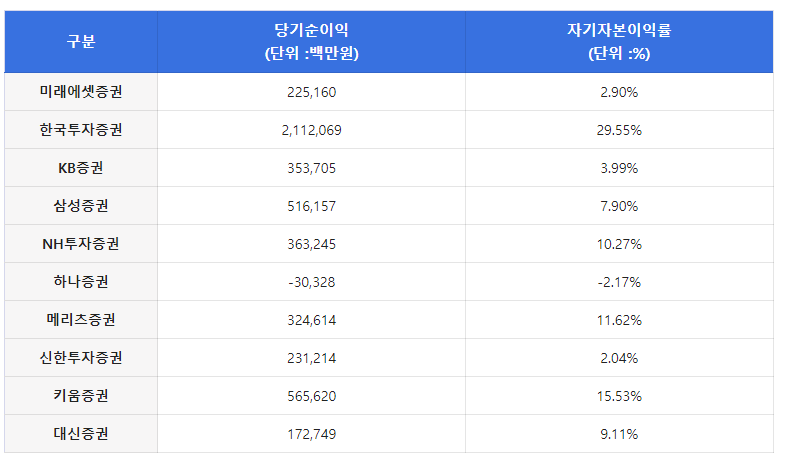Click the ROE value 2.04%
The image size is (787, 462).
619,359
